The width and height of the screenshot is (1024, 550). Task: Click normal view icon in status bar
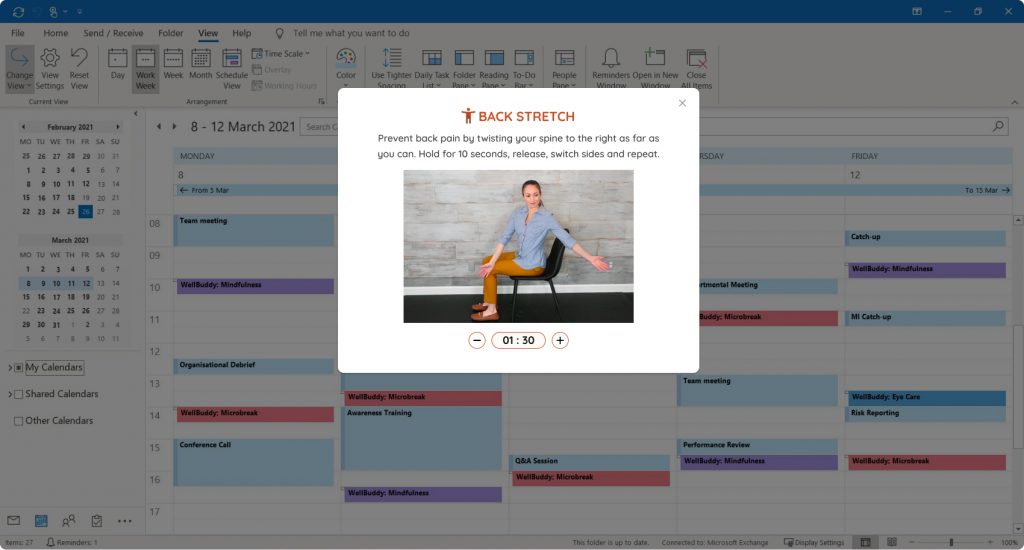pyautogui.click(x=865, y=542)
